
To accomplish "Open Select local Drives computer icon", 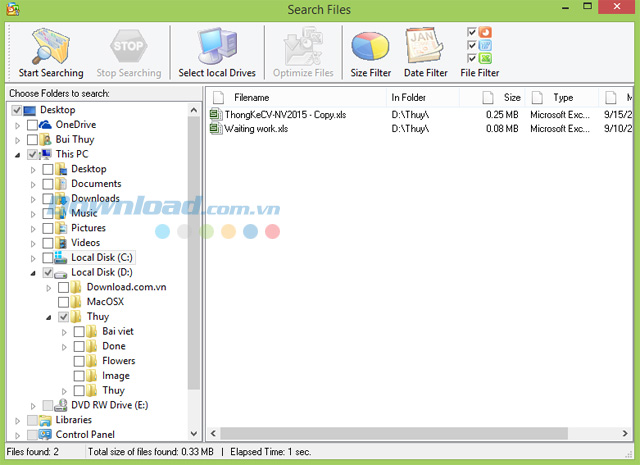I will click(x=217, y=46).
